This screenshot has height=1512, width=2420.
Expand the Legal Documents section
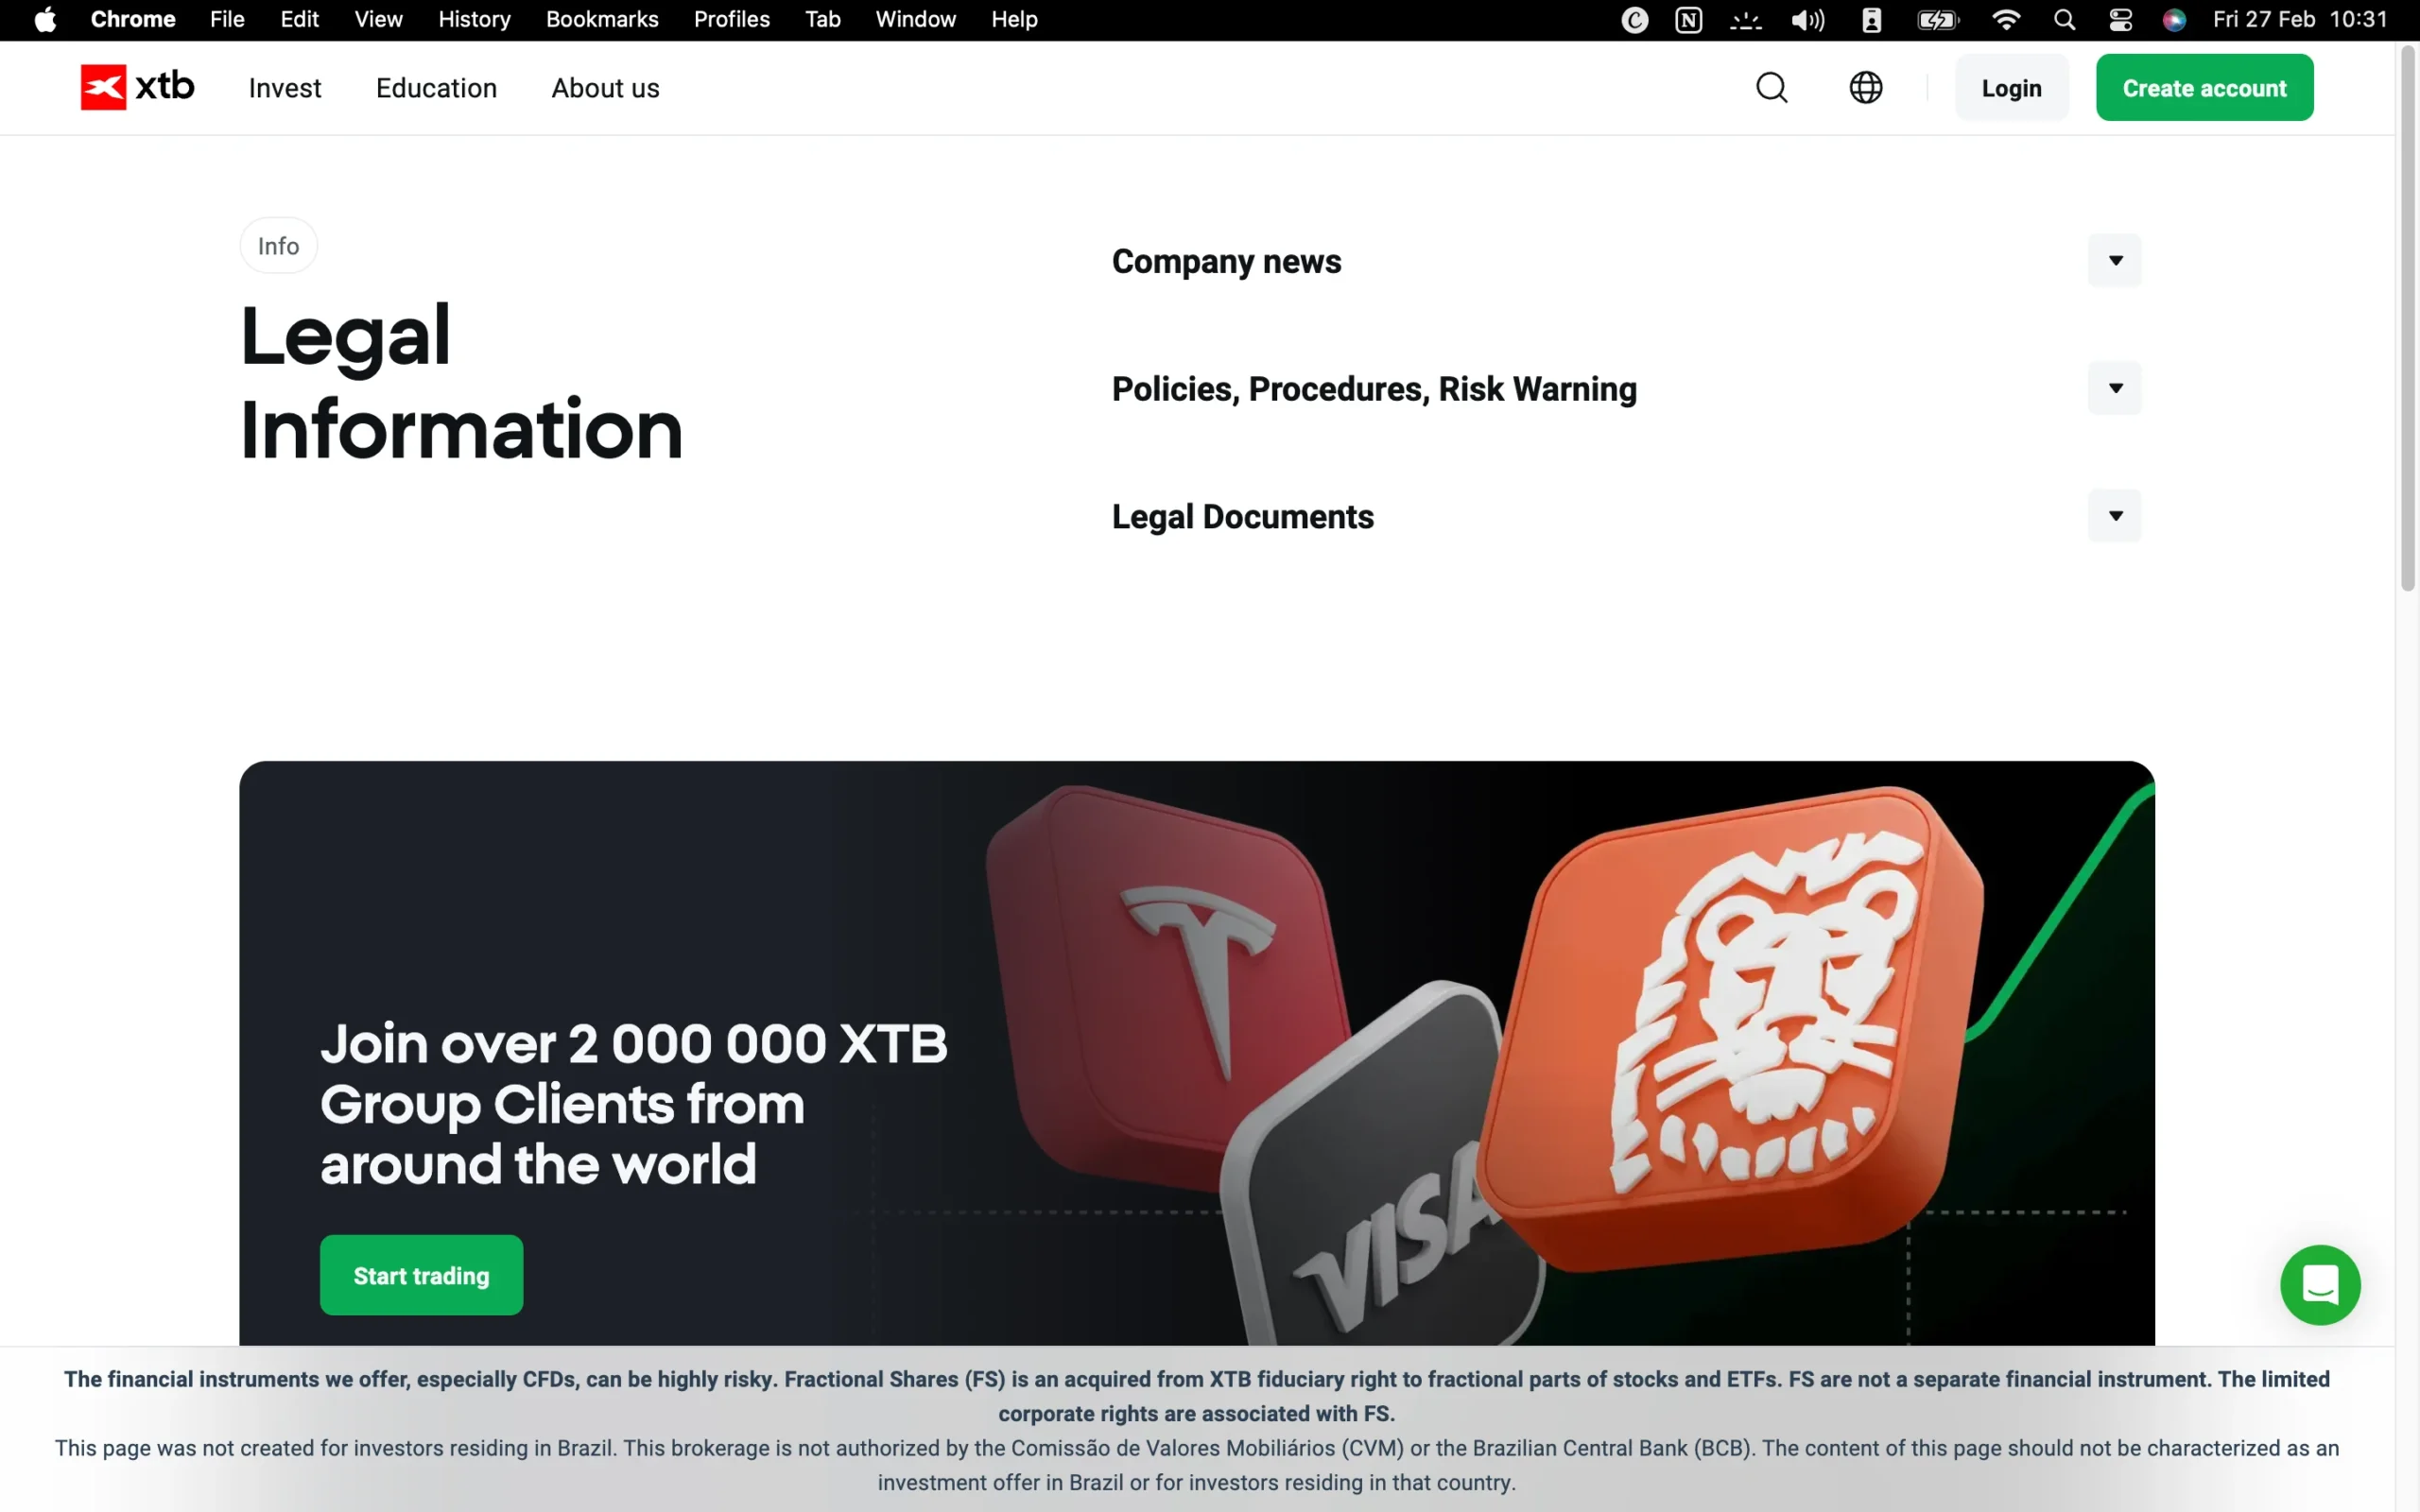[2115, 516]
